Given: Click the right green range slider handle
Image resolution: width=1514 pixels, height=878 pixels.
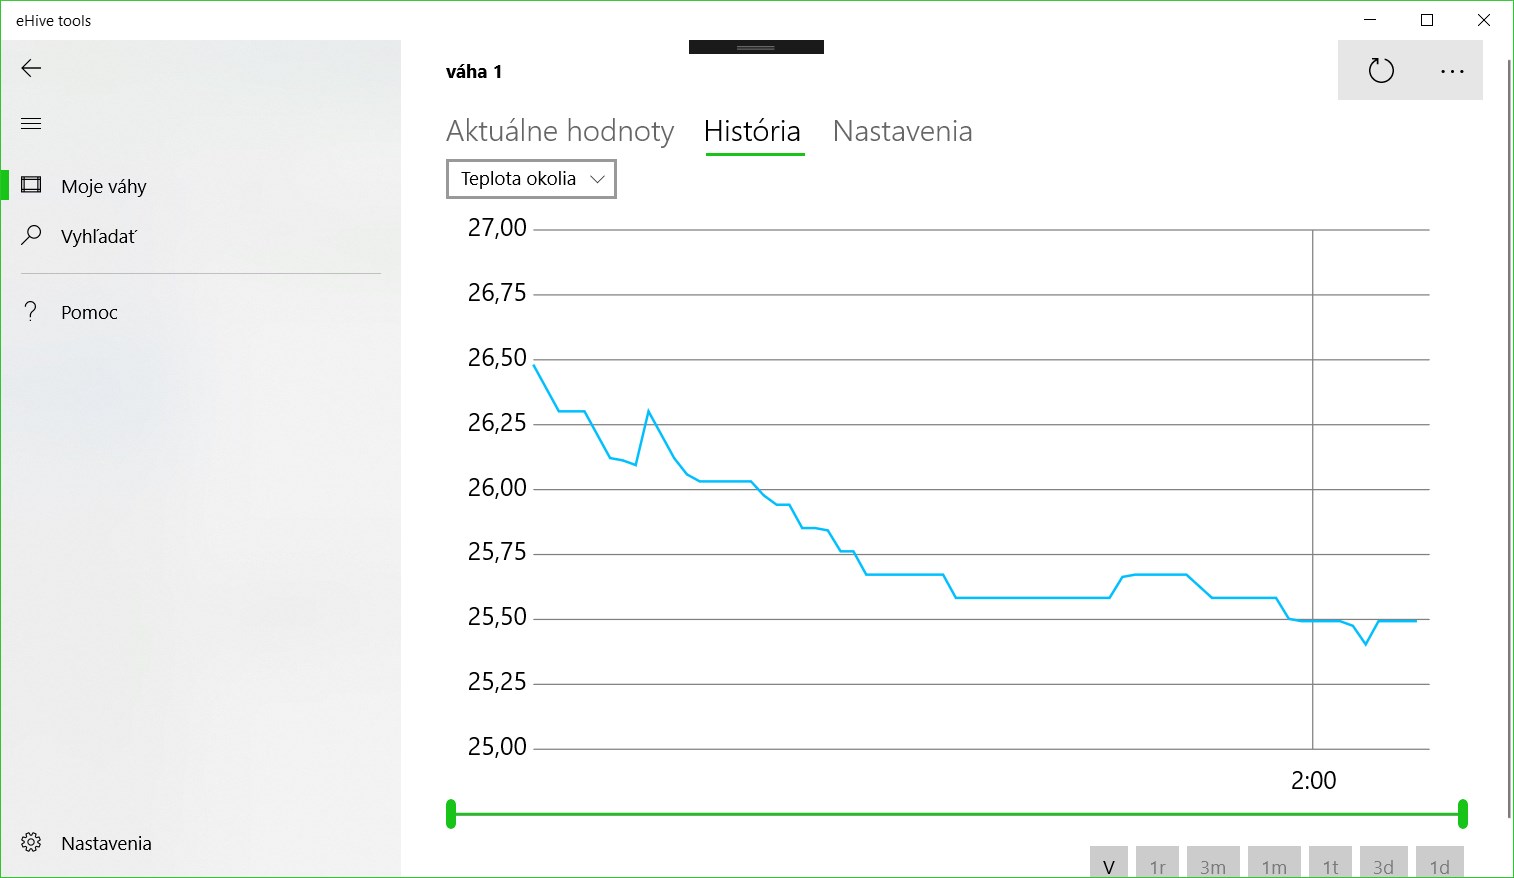Looking at the screenshot, I should 1463,814.
